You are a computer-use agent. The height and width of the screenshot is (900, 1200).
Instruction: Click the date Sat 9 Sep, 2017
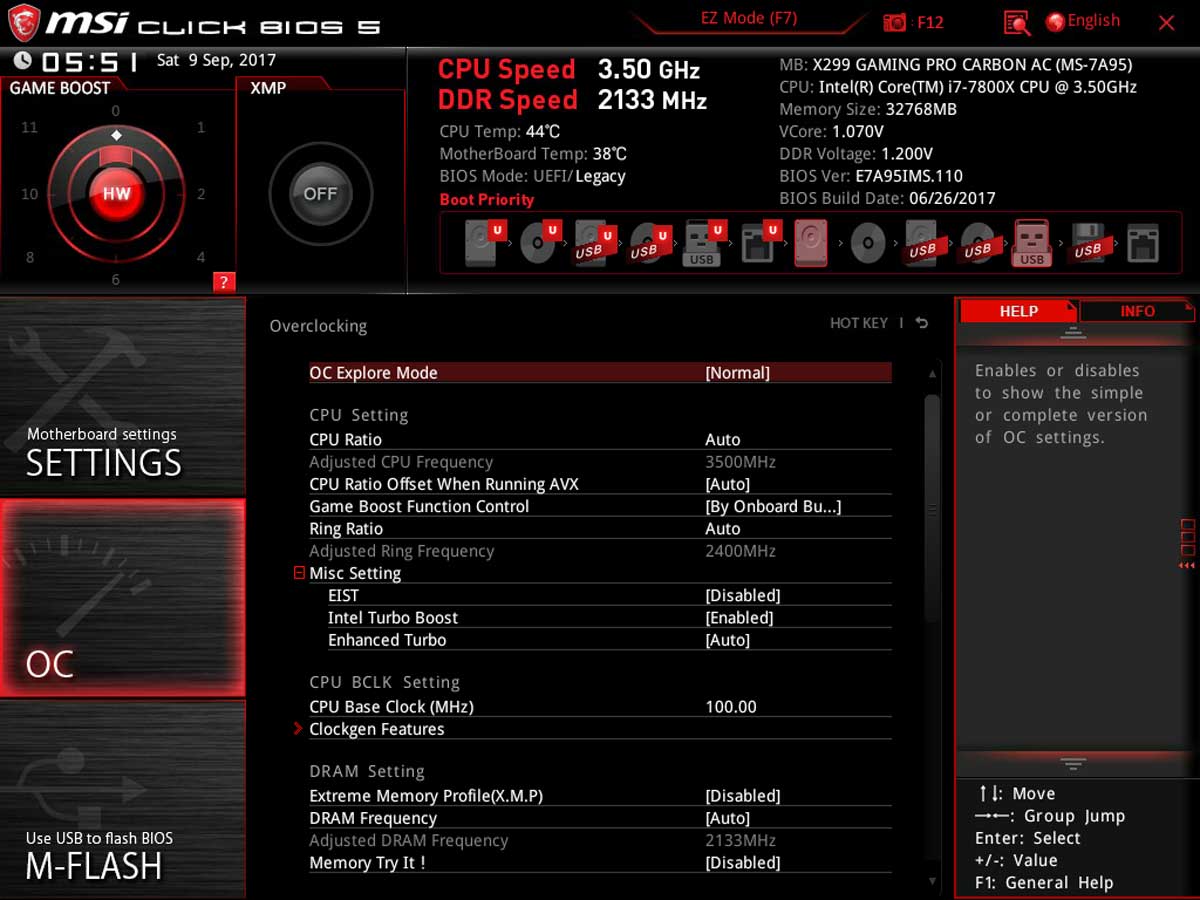tap(216, 60)
